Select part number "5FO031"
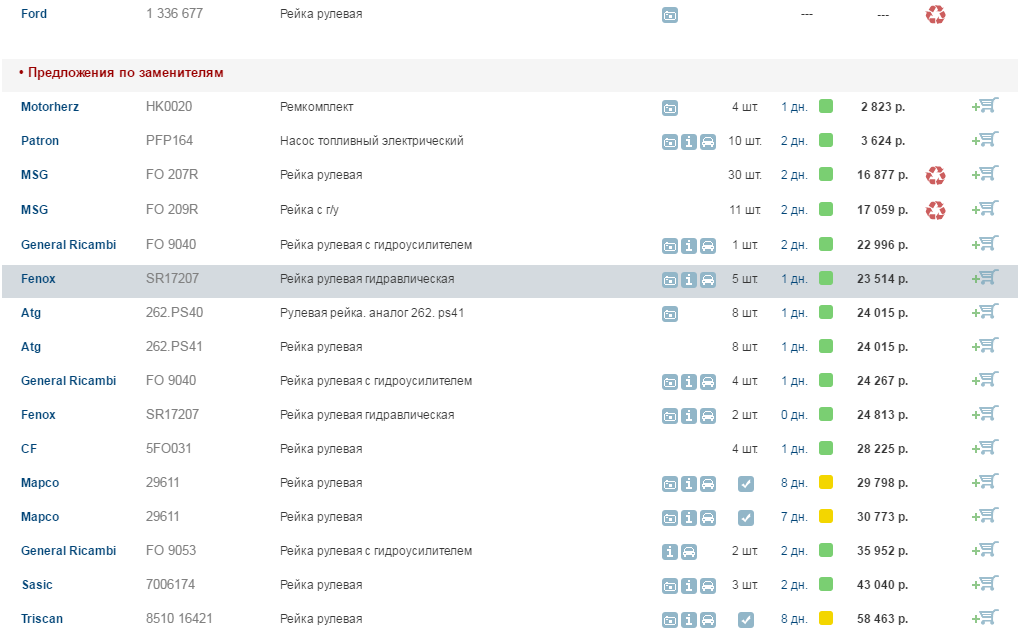 (169, 449)
